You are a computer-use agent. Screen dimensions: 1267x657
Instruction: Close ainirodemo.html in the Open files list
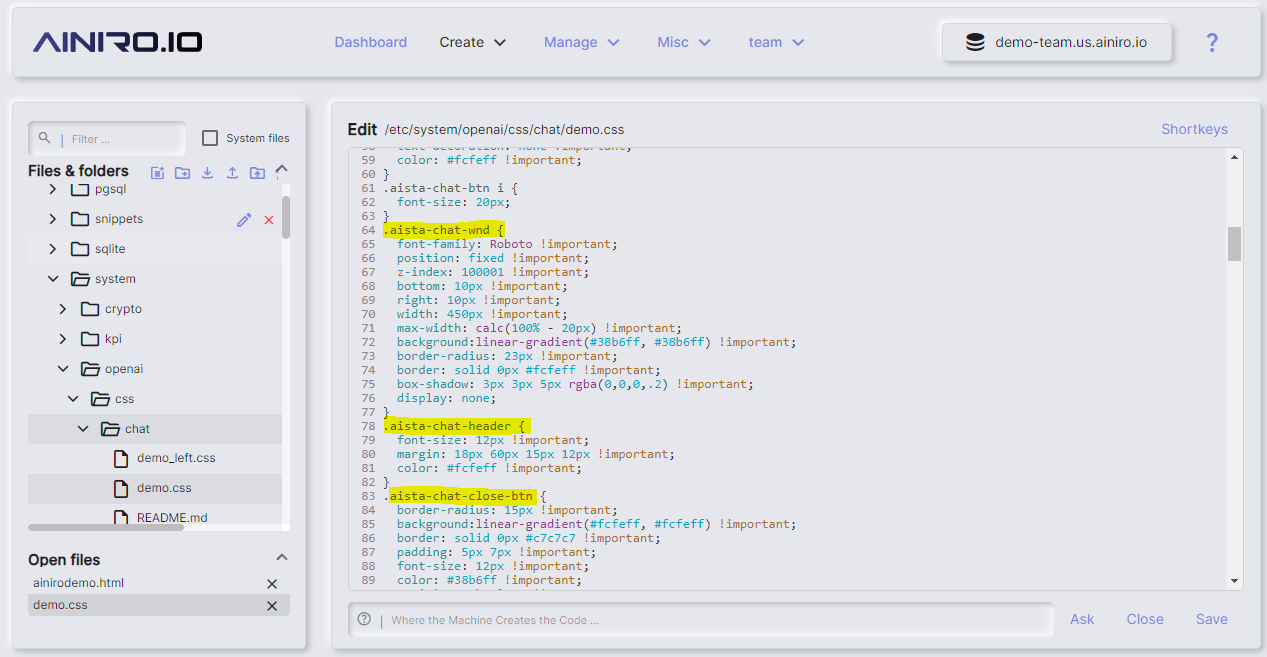pyautogui.click(x=271, y=584)
